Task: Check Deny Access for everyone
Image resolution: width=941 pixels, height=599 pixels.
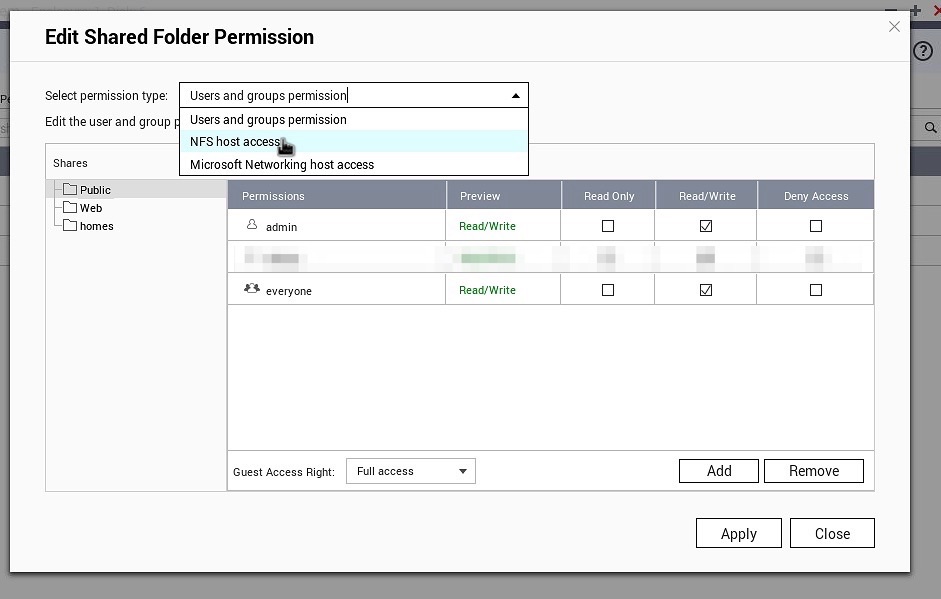Action: point(815,290)
